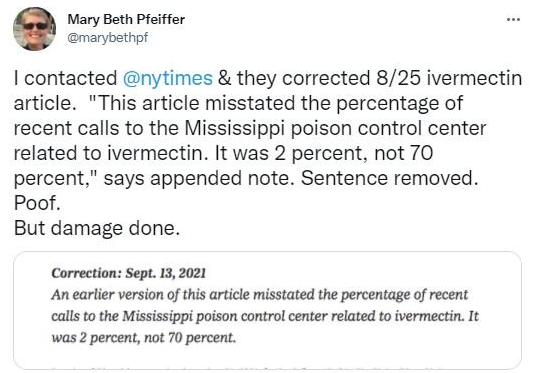Click the word 'Poof.' in the tweet
Viewport: 537px width, 373px height.
37,203
